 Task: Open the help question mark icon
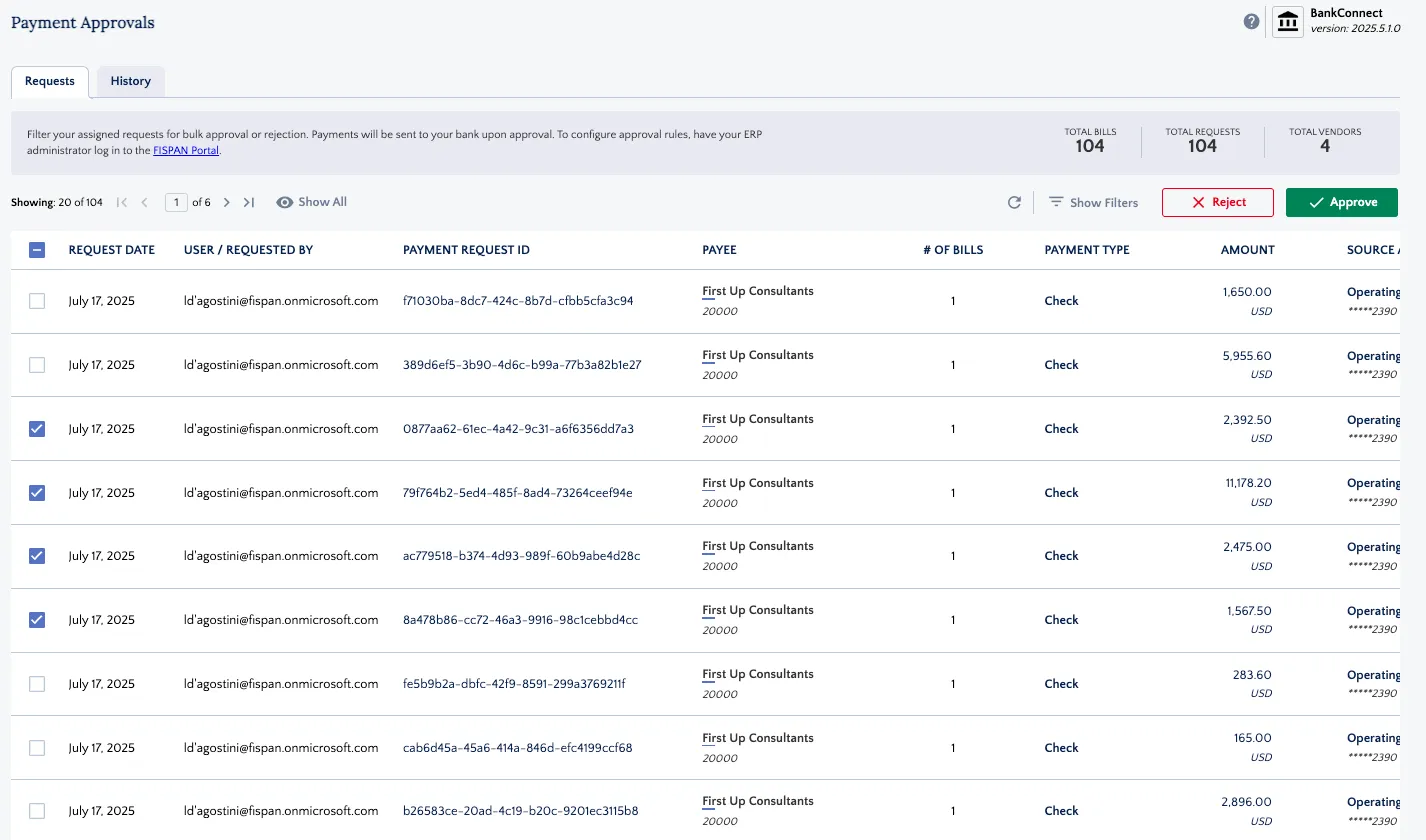tap(1251, 21)
